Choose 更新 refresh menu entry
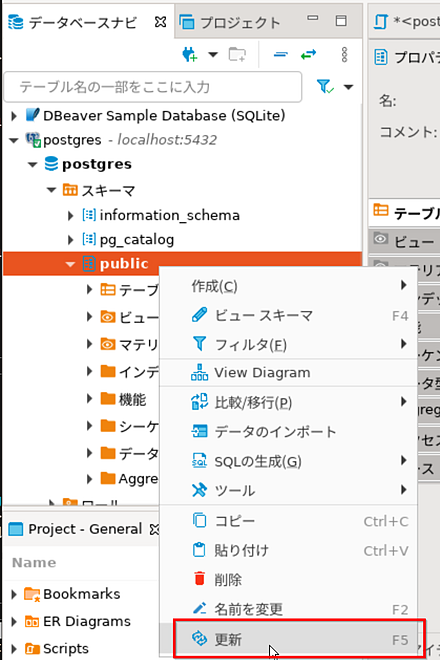The height and width of the screenshot is (660, 440). 288,639
